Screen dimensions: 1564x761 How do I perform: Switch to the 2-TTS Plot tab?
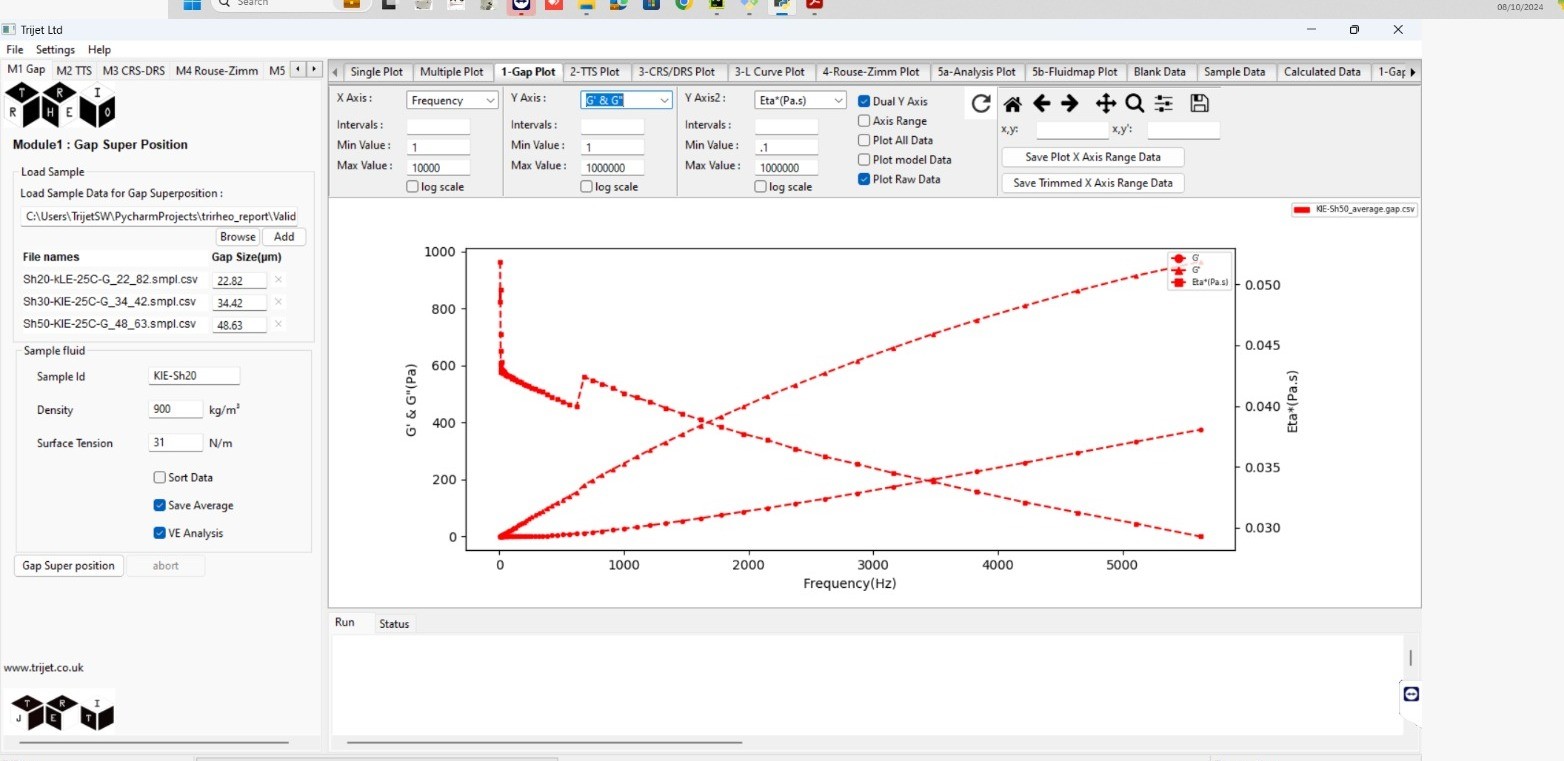(595, 72)
